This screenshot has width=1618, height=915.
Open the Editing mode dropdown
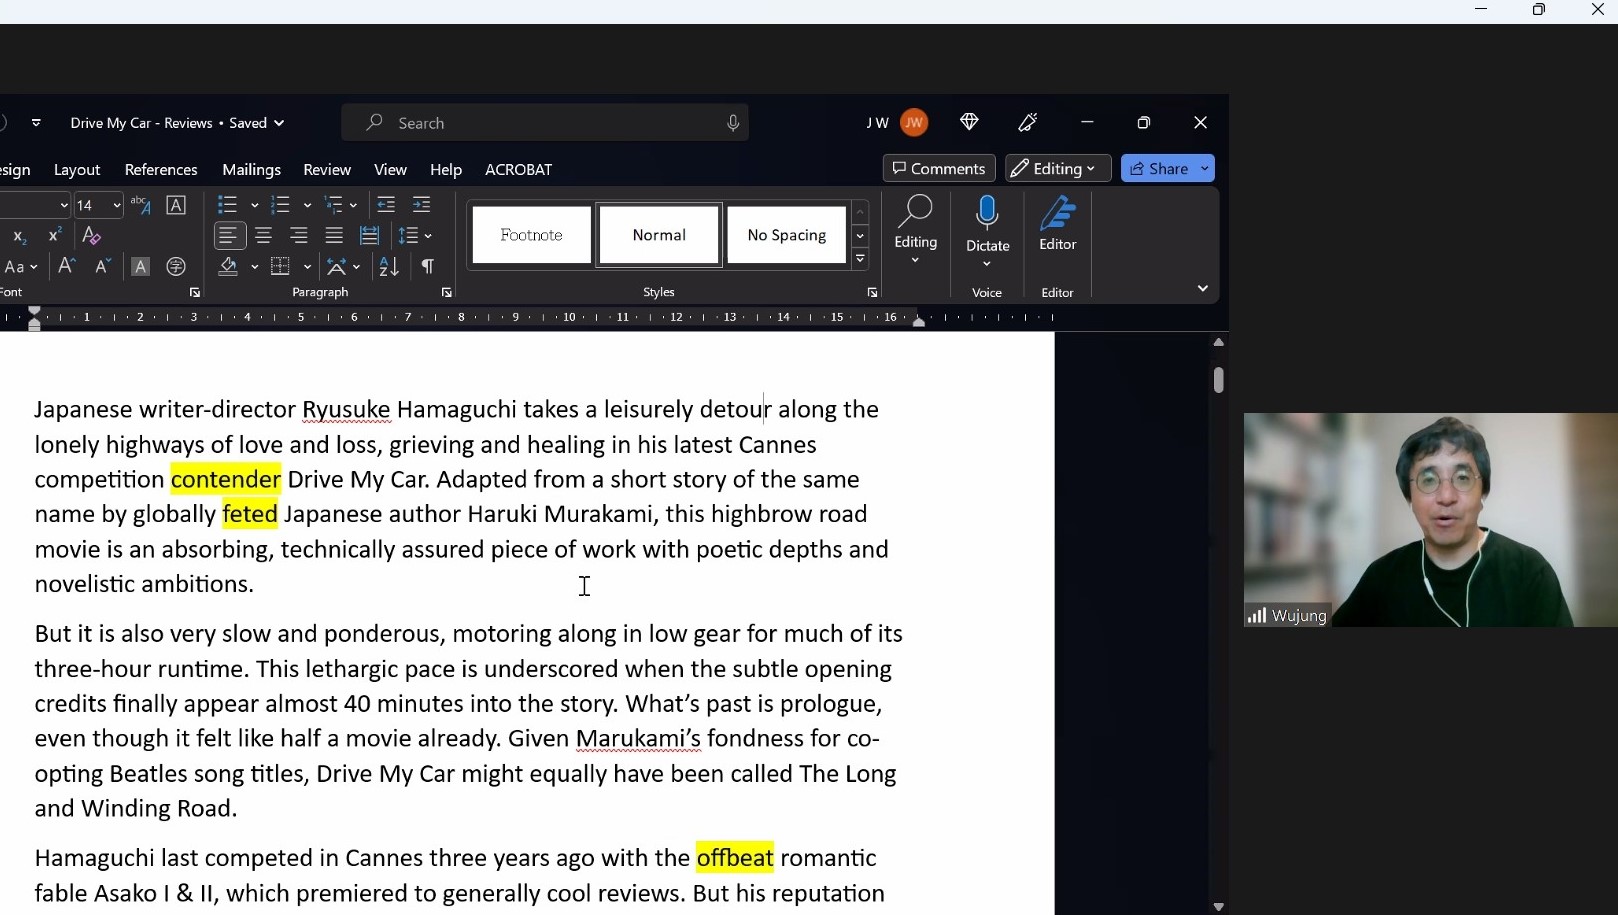pyautogui.click(x=1058, y=168)
